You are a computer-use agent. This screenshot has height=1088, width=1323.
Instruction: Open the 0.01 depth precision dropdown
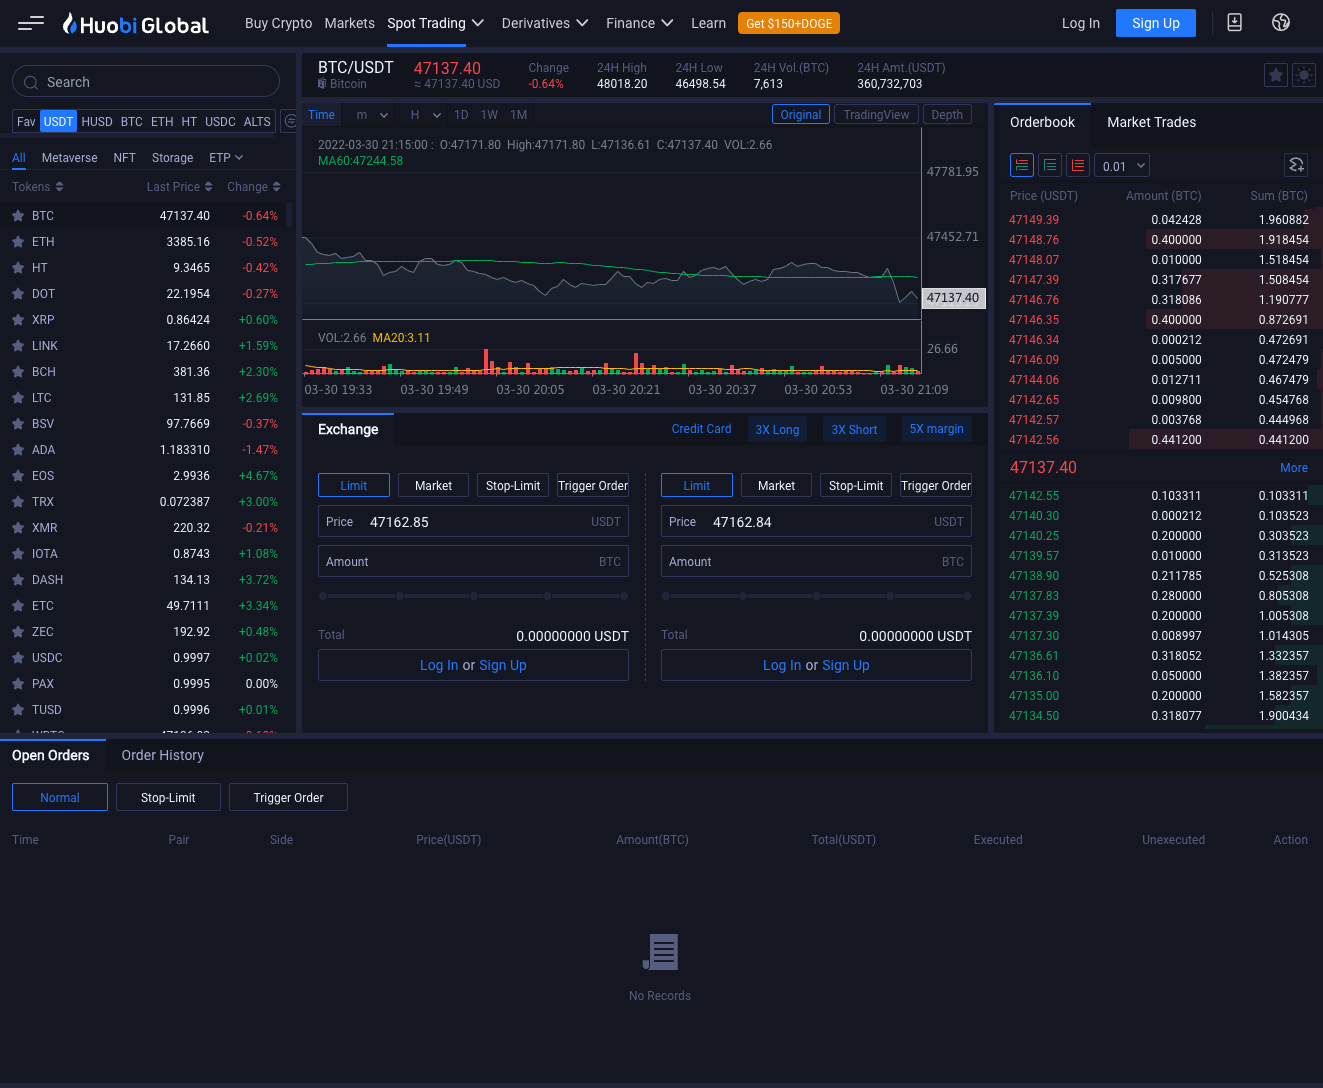pyautogui.click(x=1122, y=166)
